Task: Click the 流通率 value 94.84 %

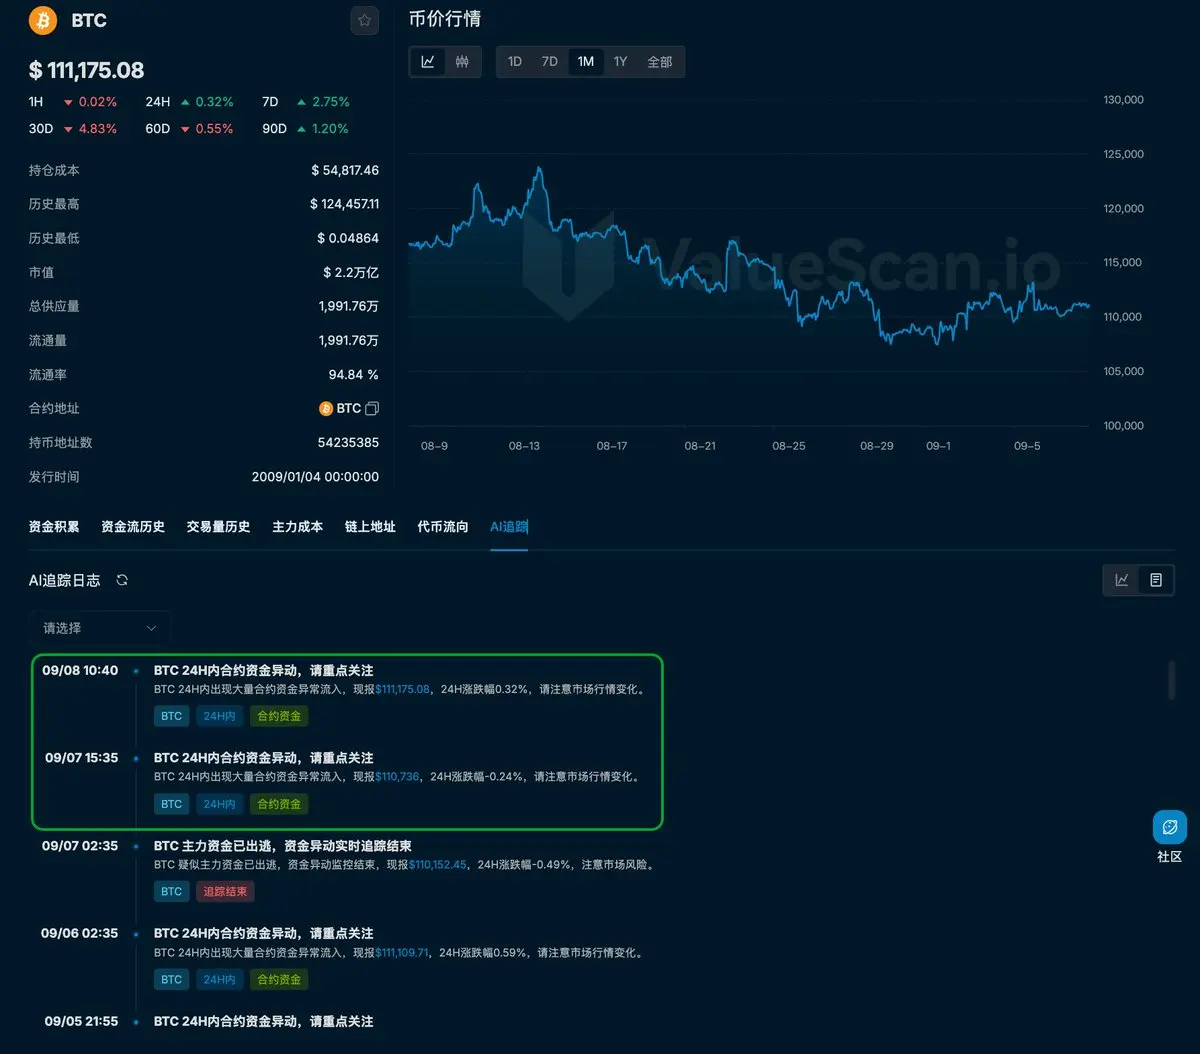Action: click(354, 374)
